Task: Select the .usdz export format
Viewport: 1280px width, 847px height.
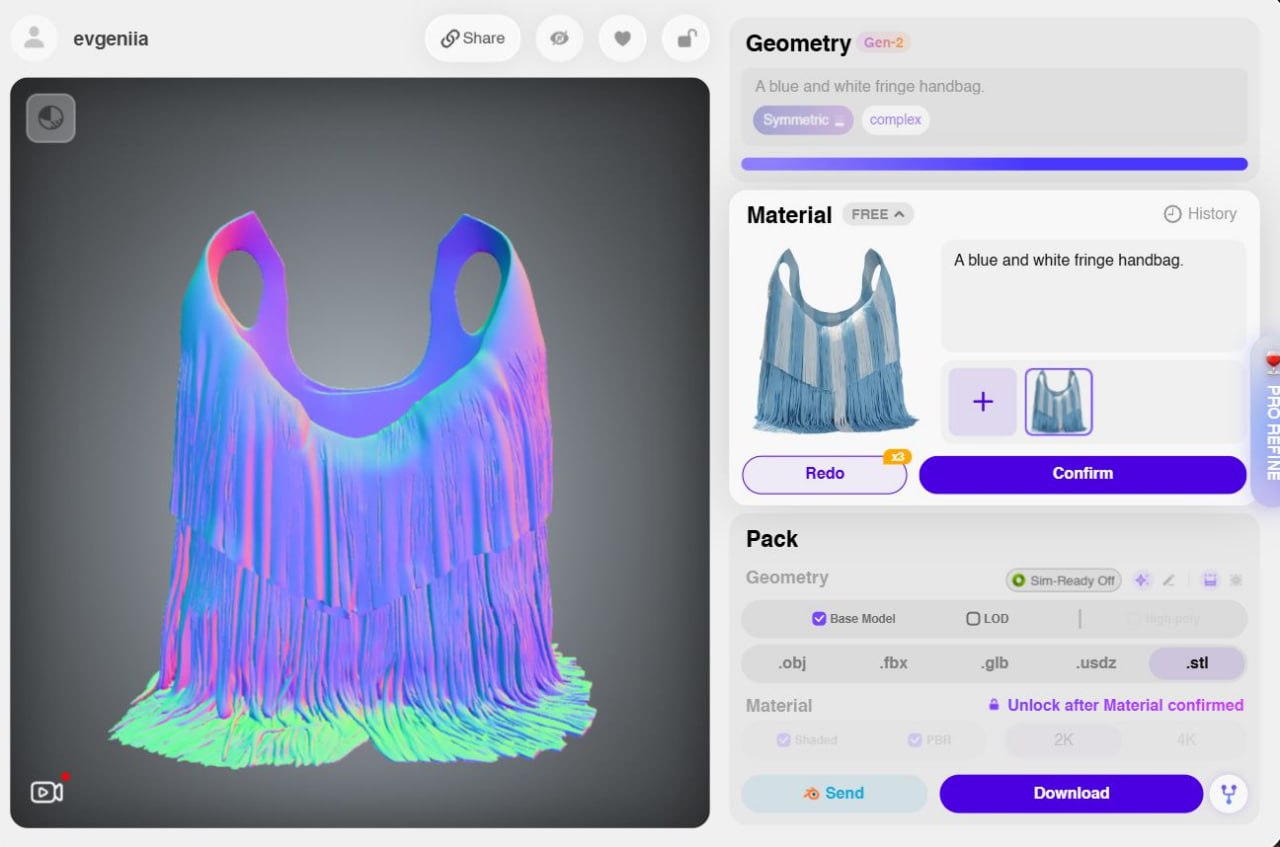Action: coord(1096,663)
